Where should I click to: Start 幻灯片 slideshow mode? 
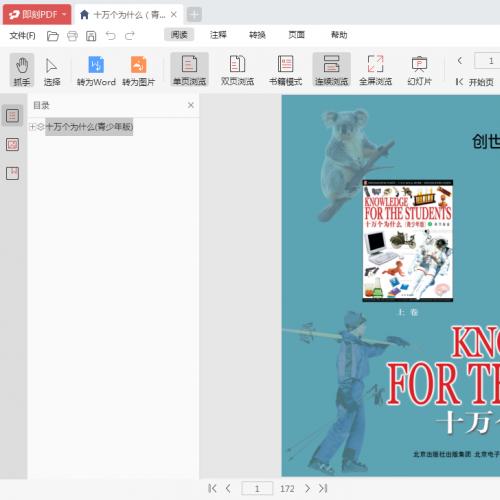coord(419,70)
